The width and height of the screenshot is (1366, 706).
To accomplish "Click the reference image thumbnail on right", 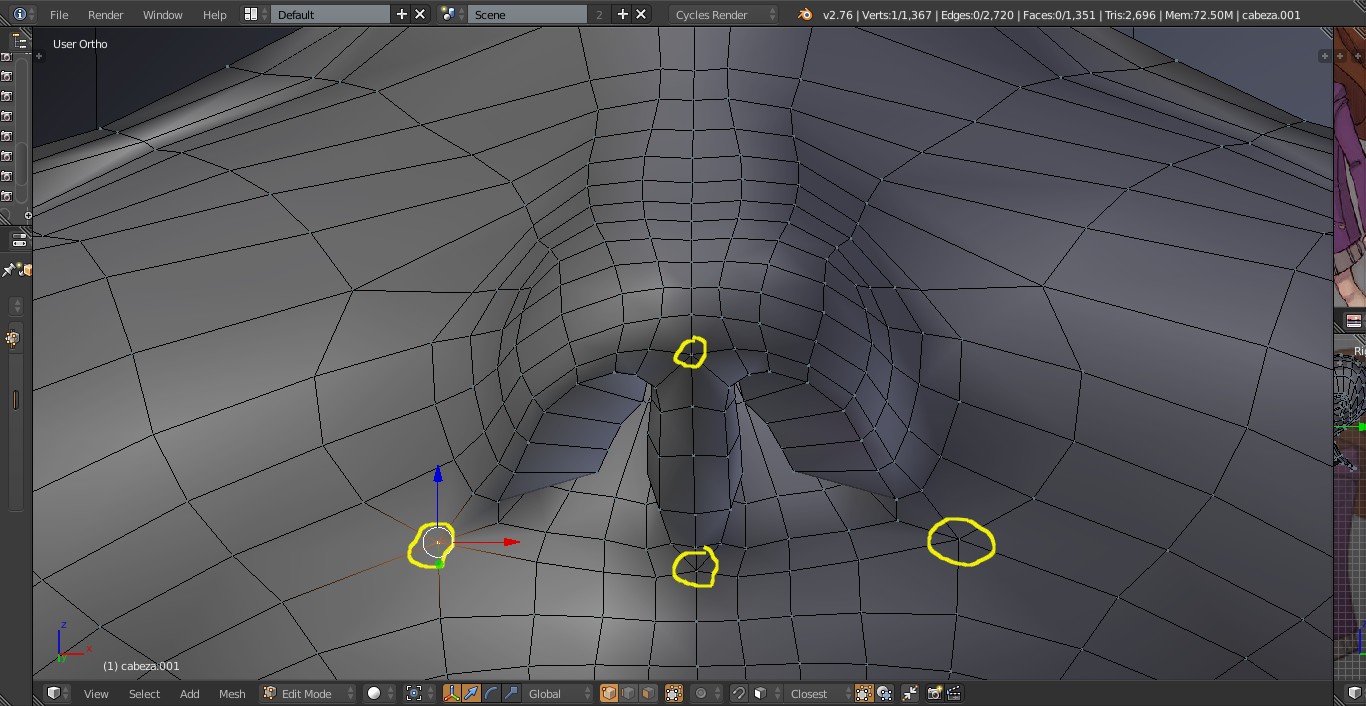I will pyautogui.click(x=1350, y=165).
